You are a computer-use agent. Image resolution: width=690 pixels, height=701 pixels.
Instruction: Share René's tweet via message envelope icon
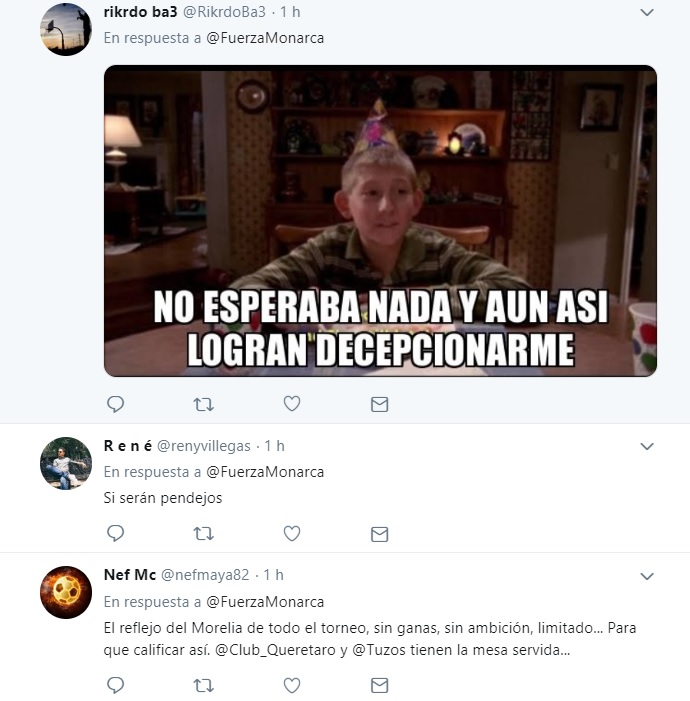(x=379, y=534)
